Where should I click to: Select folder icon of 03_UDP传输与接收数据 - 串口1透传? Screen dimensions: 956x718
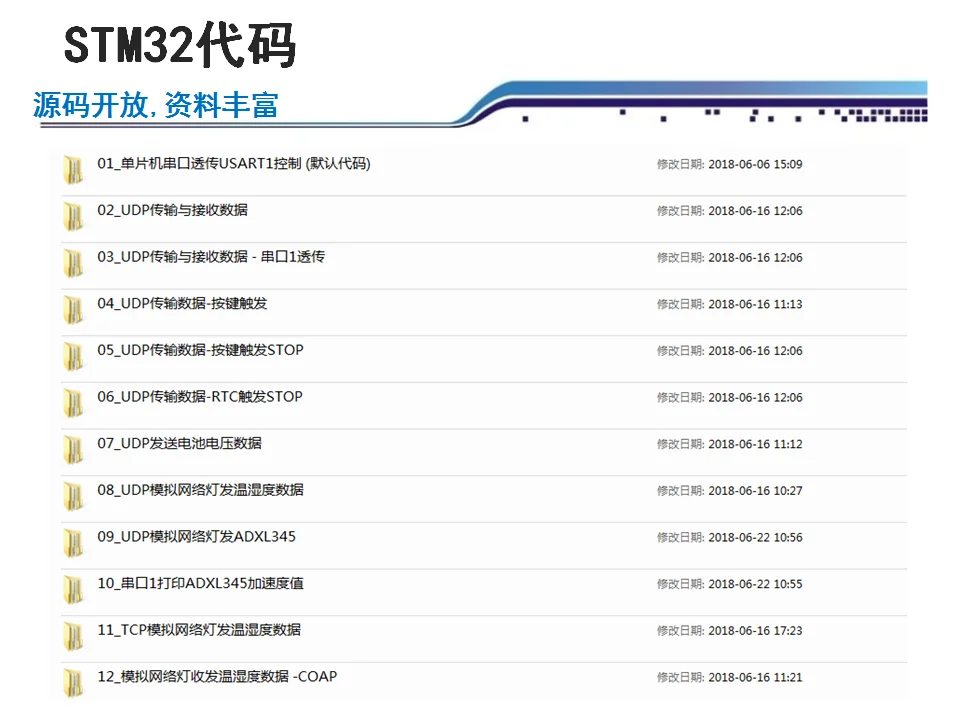[73, 262]
